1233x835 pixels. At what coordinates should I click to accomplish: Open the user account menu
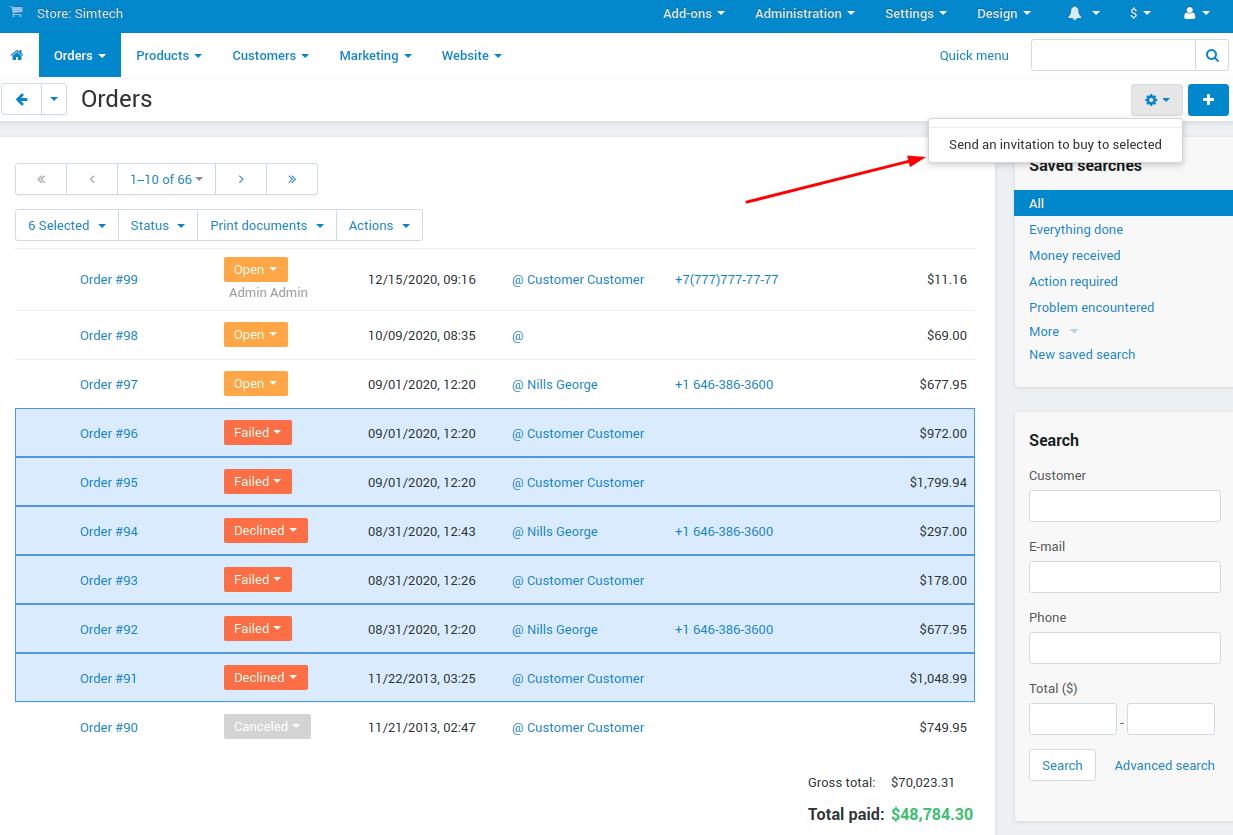pyautogui.click(x=1195, y=14)
